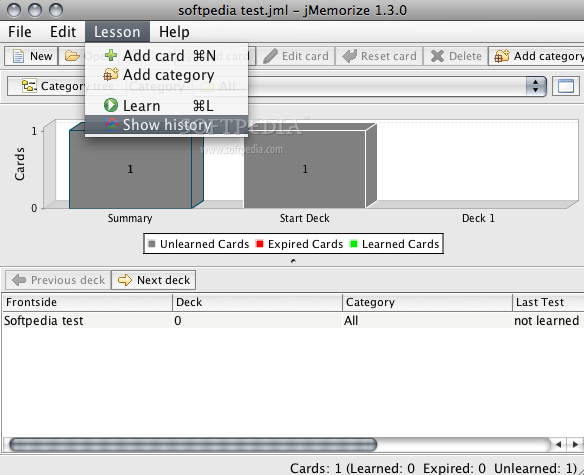The height and width of the screenshot is (475, 584).
Task: Click the Previous deck button
Action: [58, 280]
